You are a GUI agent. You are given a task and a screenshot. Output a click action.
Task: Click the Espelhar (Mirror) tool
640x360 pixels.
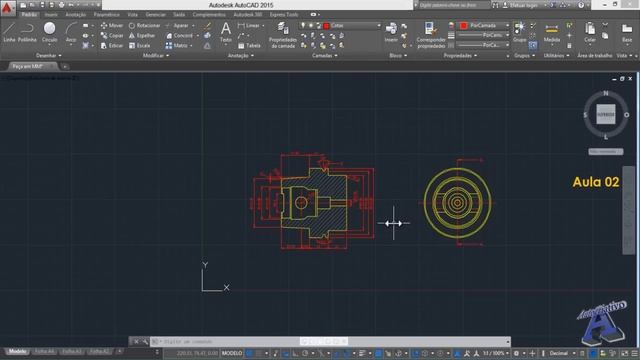click(142, 36)
